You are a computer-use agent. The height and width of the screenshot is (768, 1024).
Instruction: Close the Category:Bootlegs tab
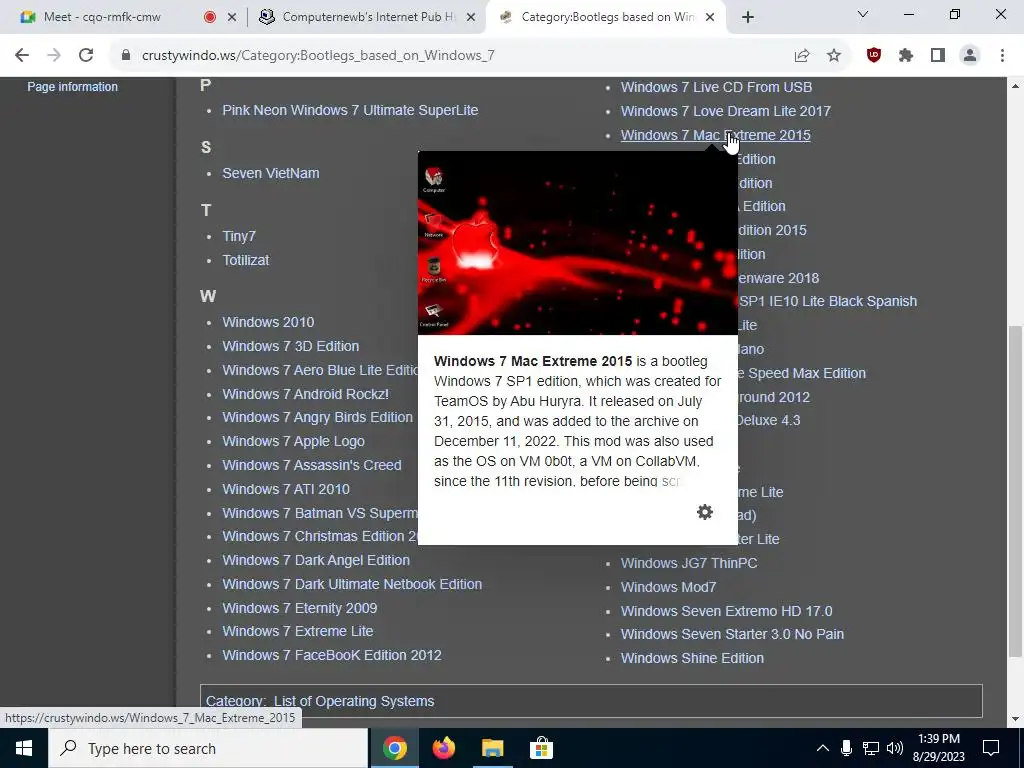[711, 17]
